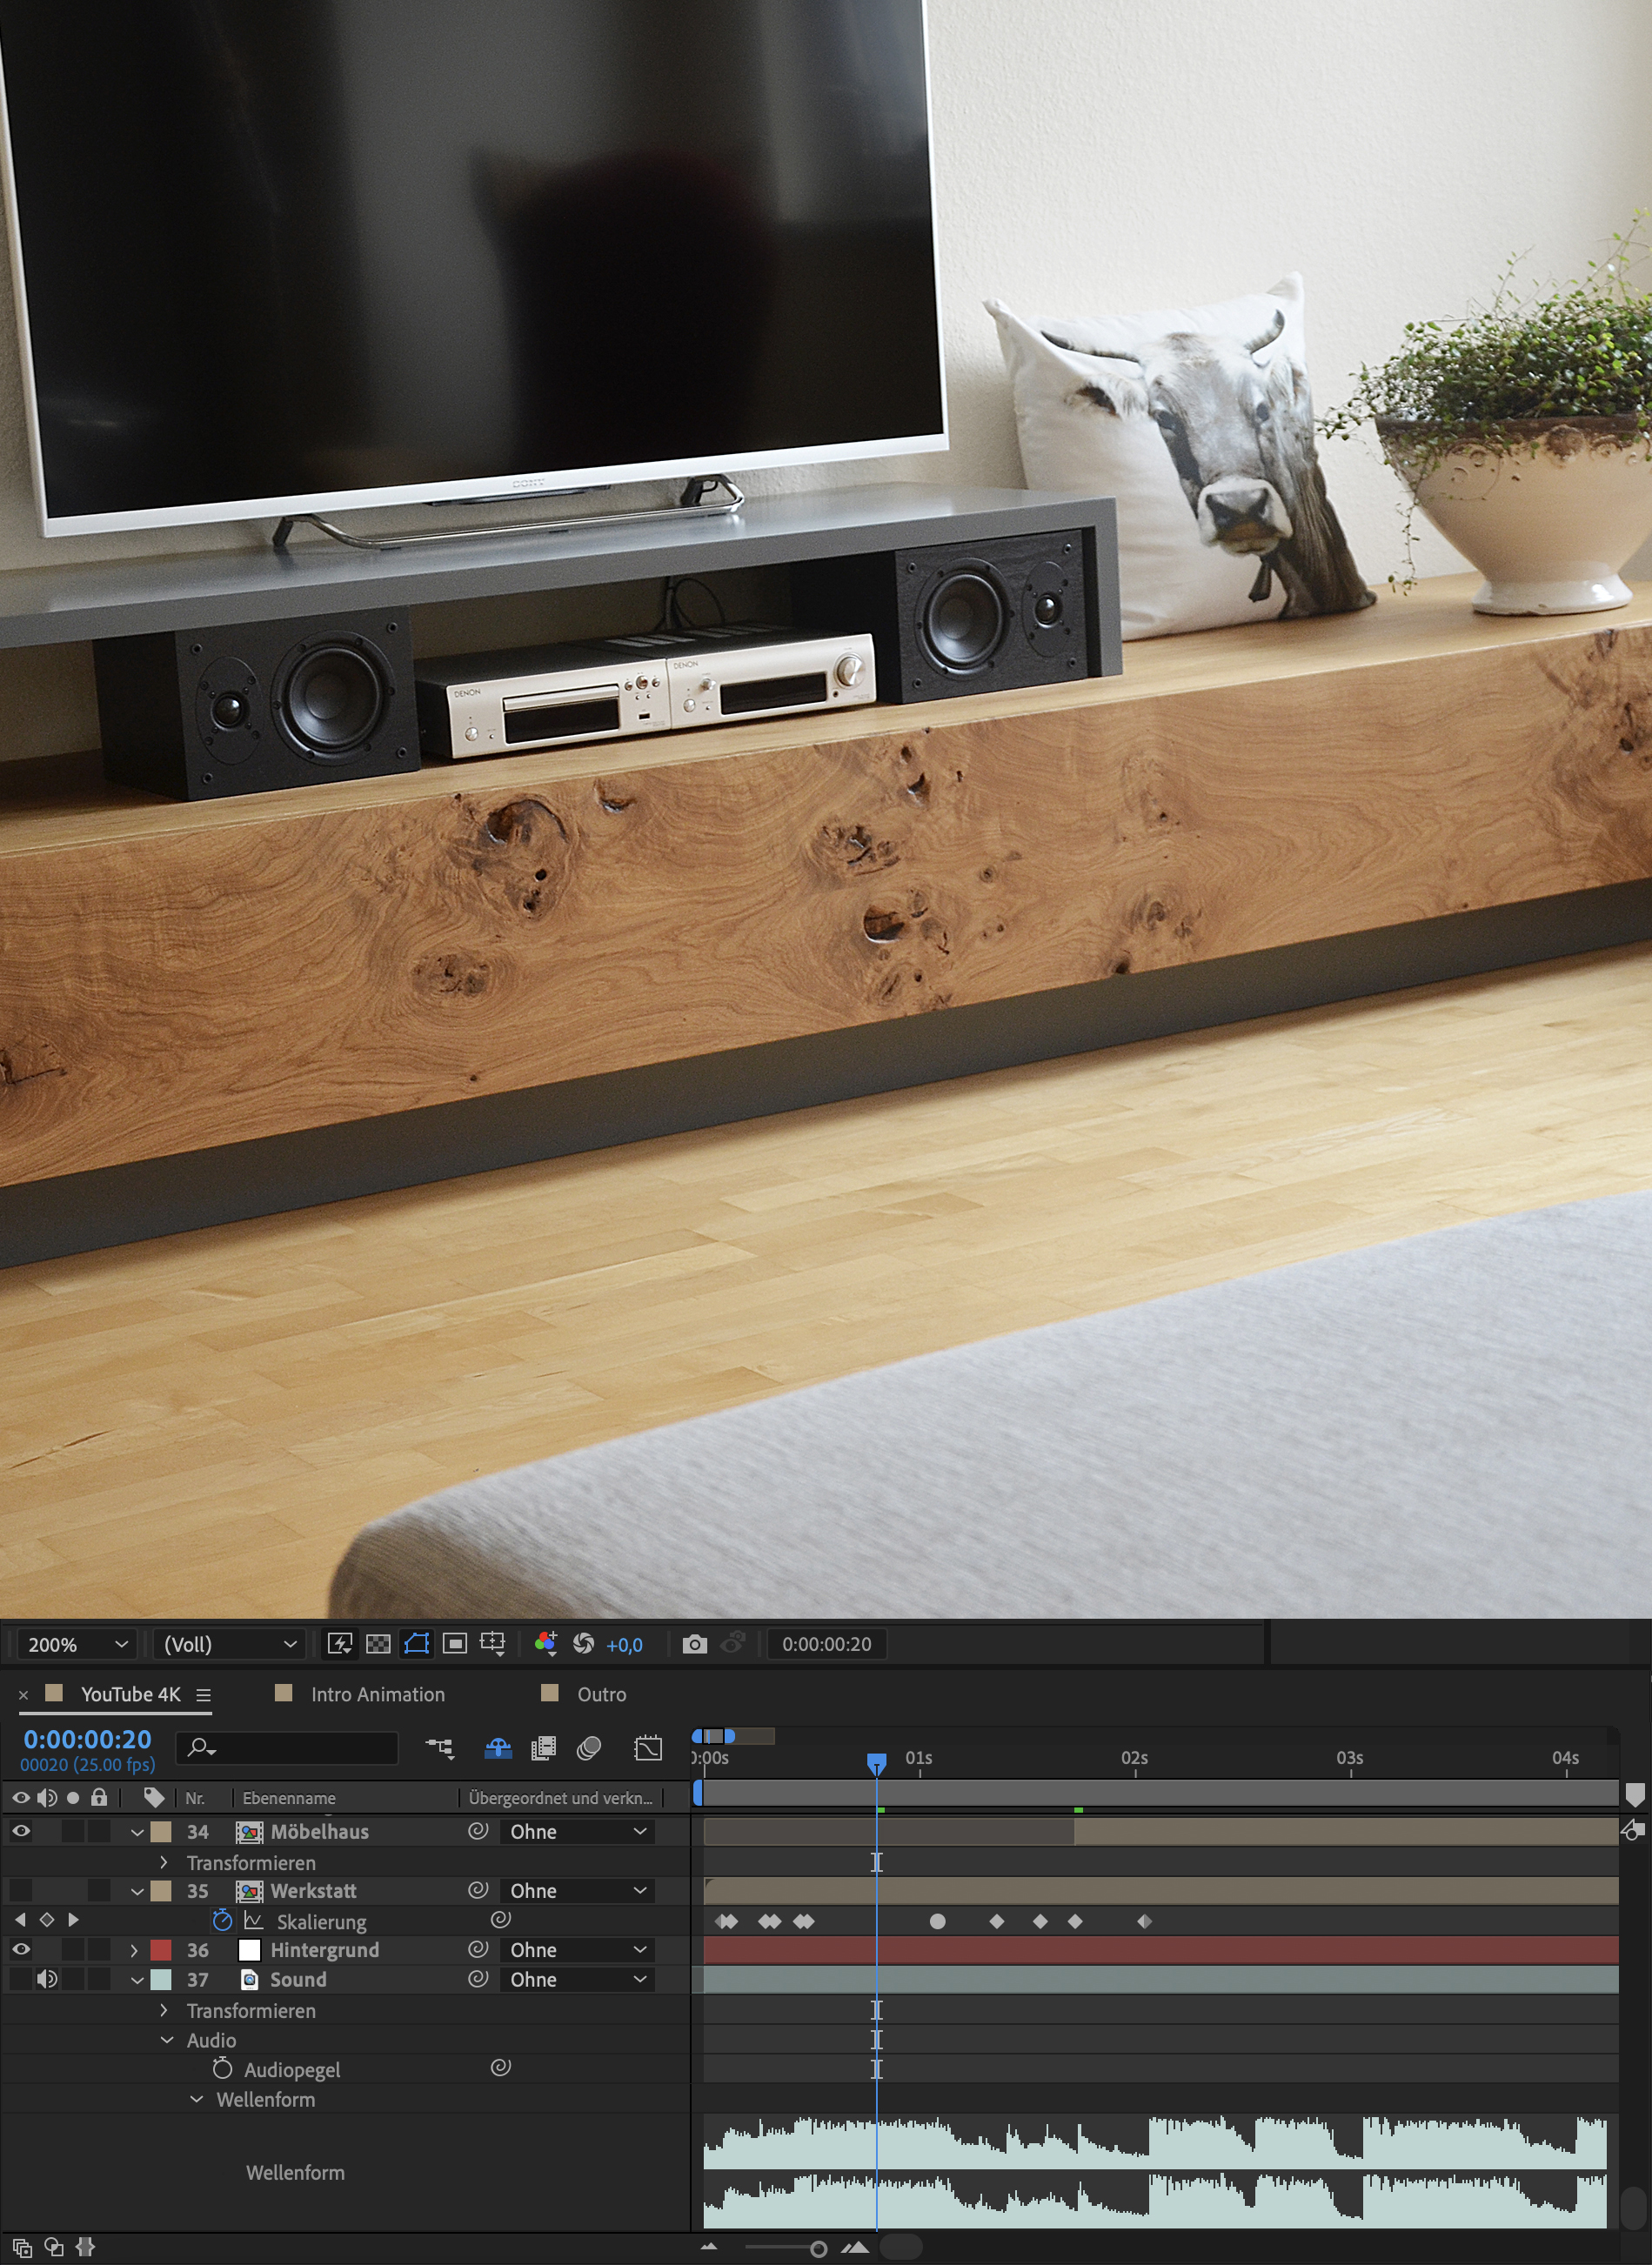Select the YouTube 4K tab
This screenshot has height=2265, width=1652.
131,1694
